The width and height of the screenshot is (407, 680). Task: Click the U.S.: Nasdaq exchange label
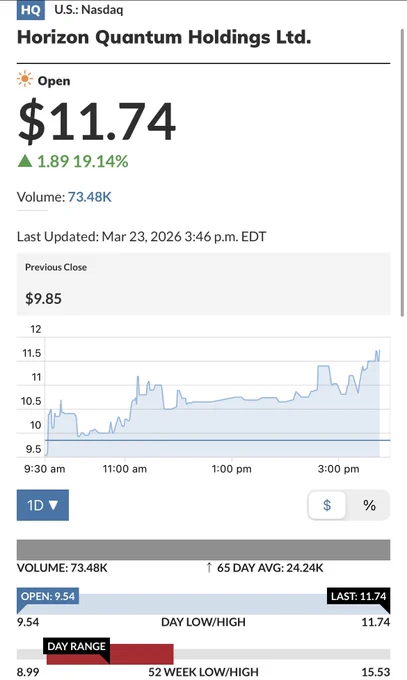[89, 10]
